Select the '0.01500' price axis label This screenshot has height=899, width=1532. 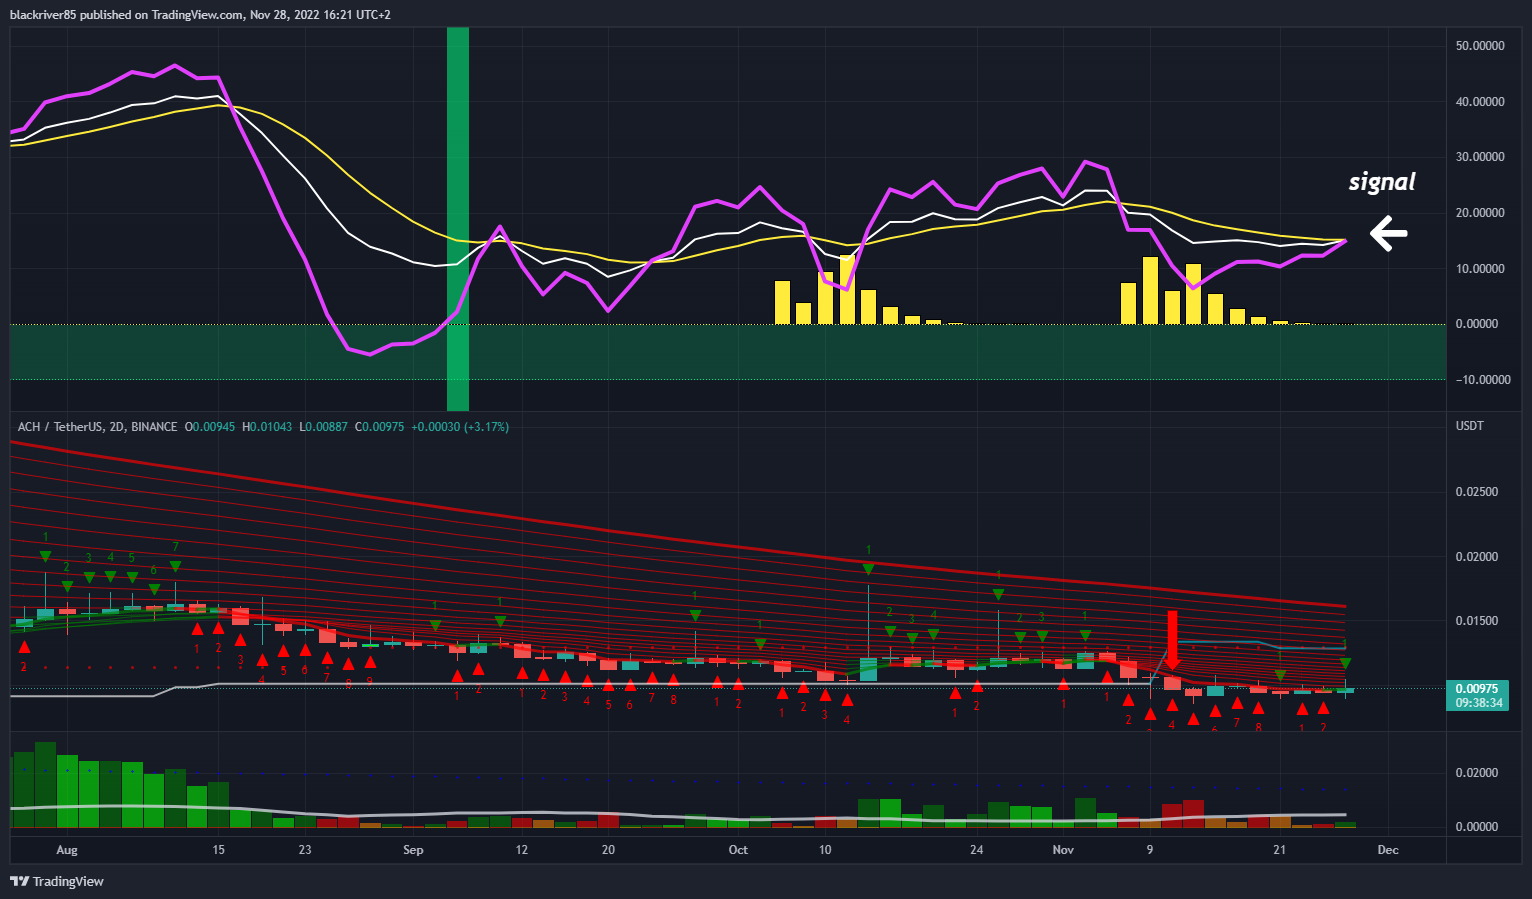tap(1477, 621)
